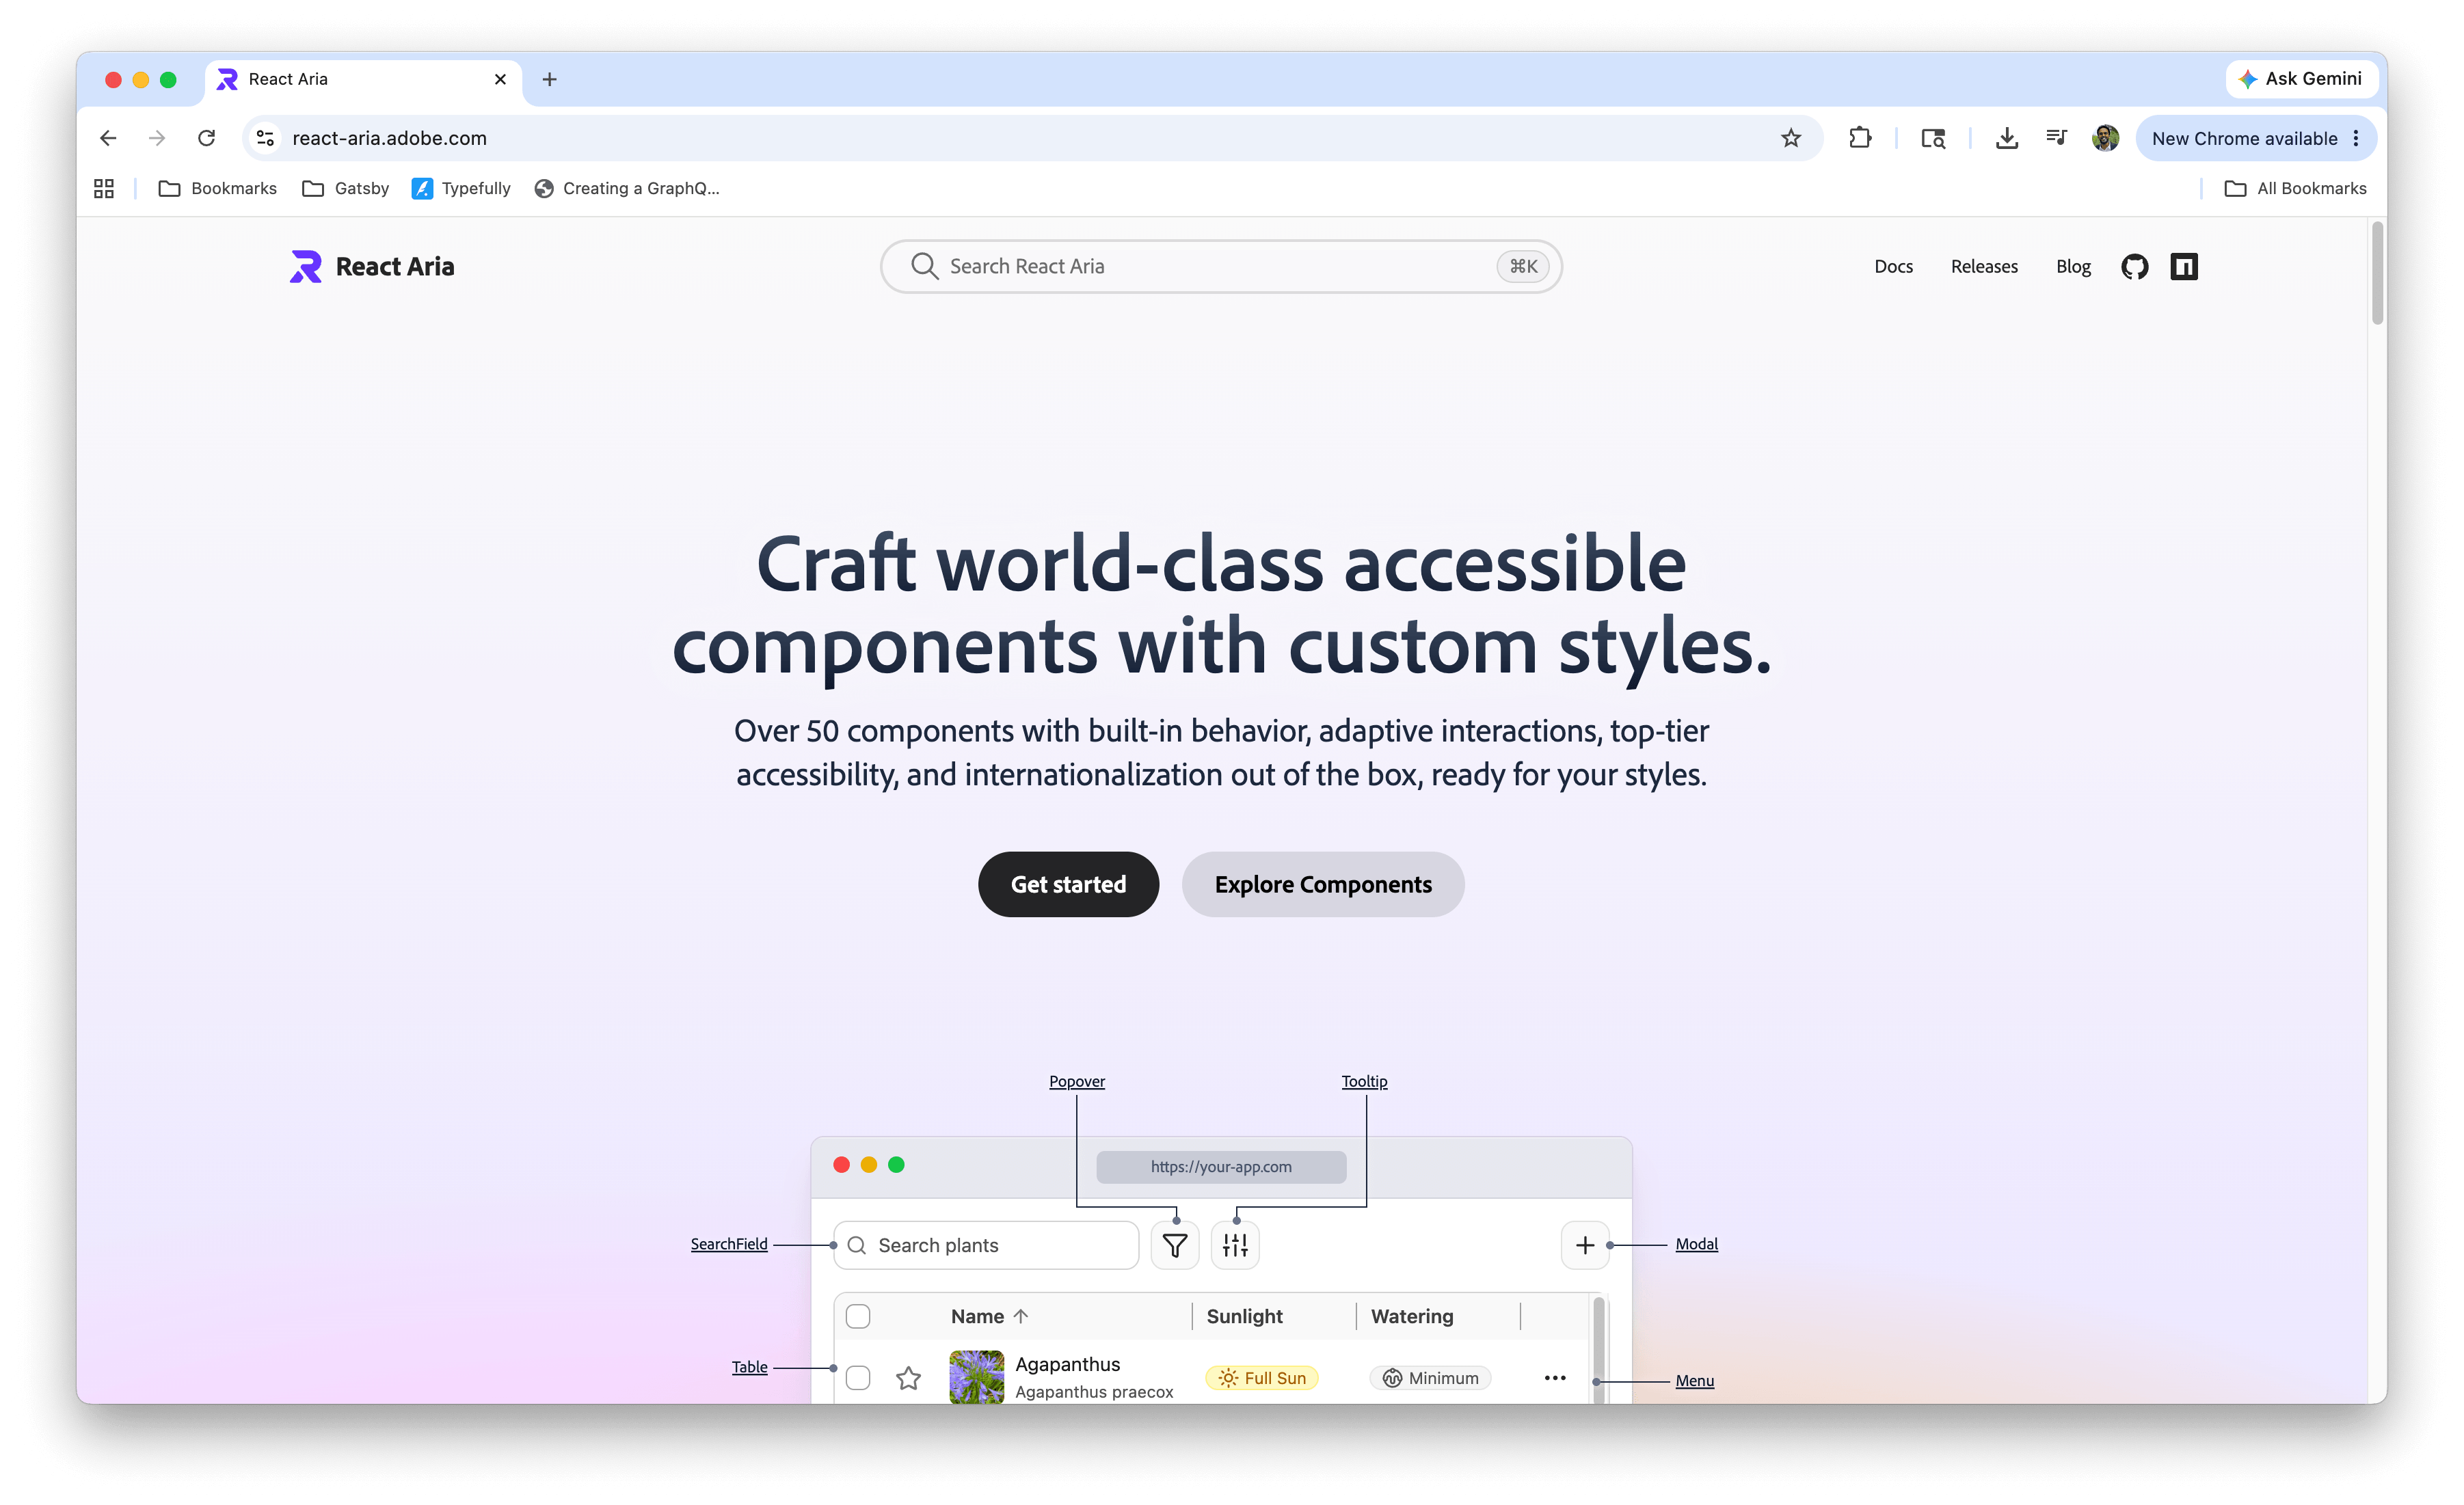Click the Sunlight column header
2464x1505 pixels.
click(1244, 1316)
